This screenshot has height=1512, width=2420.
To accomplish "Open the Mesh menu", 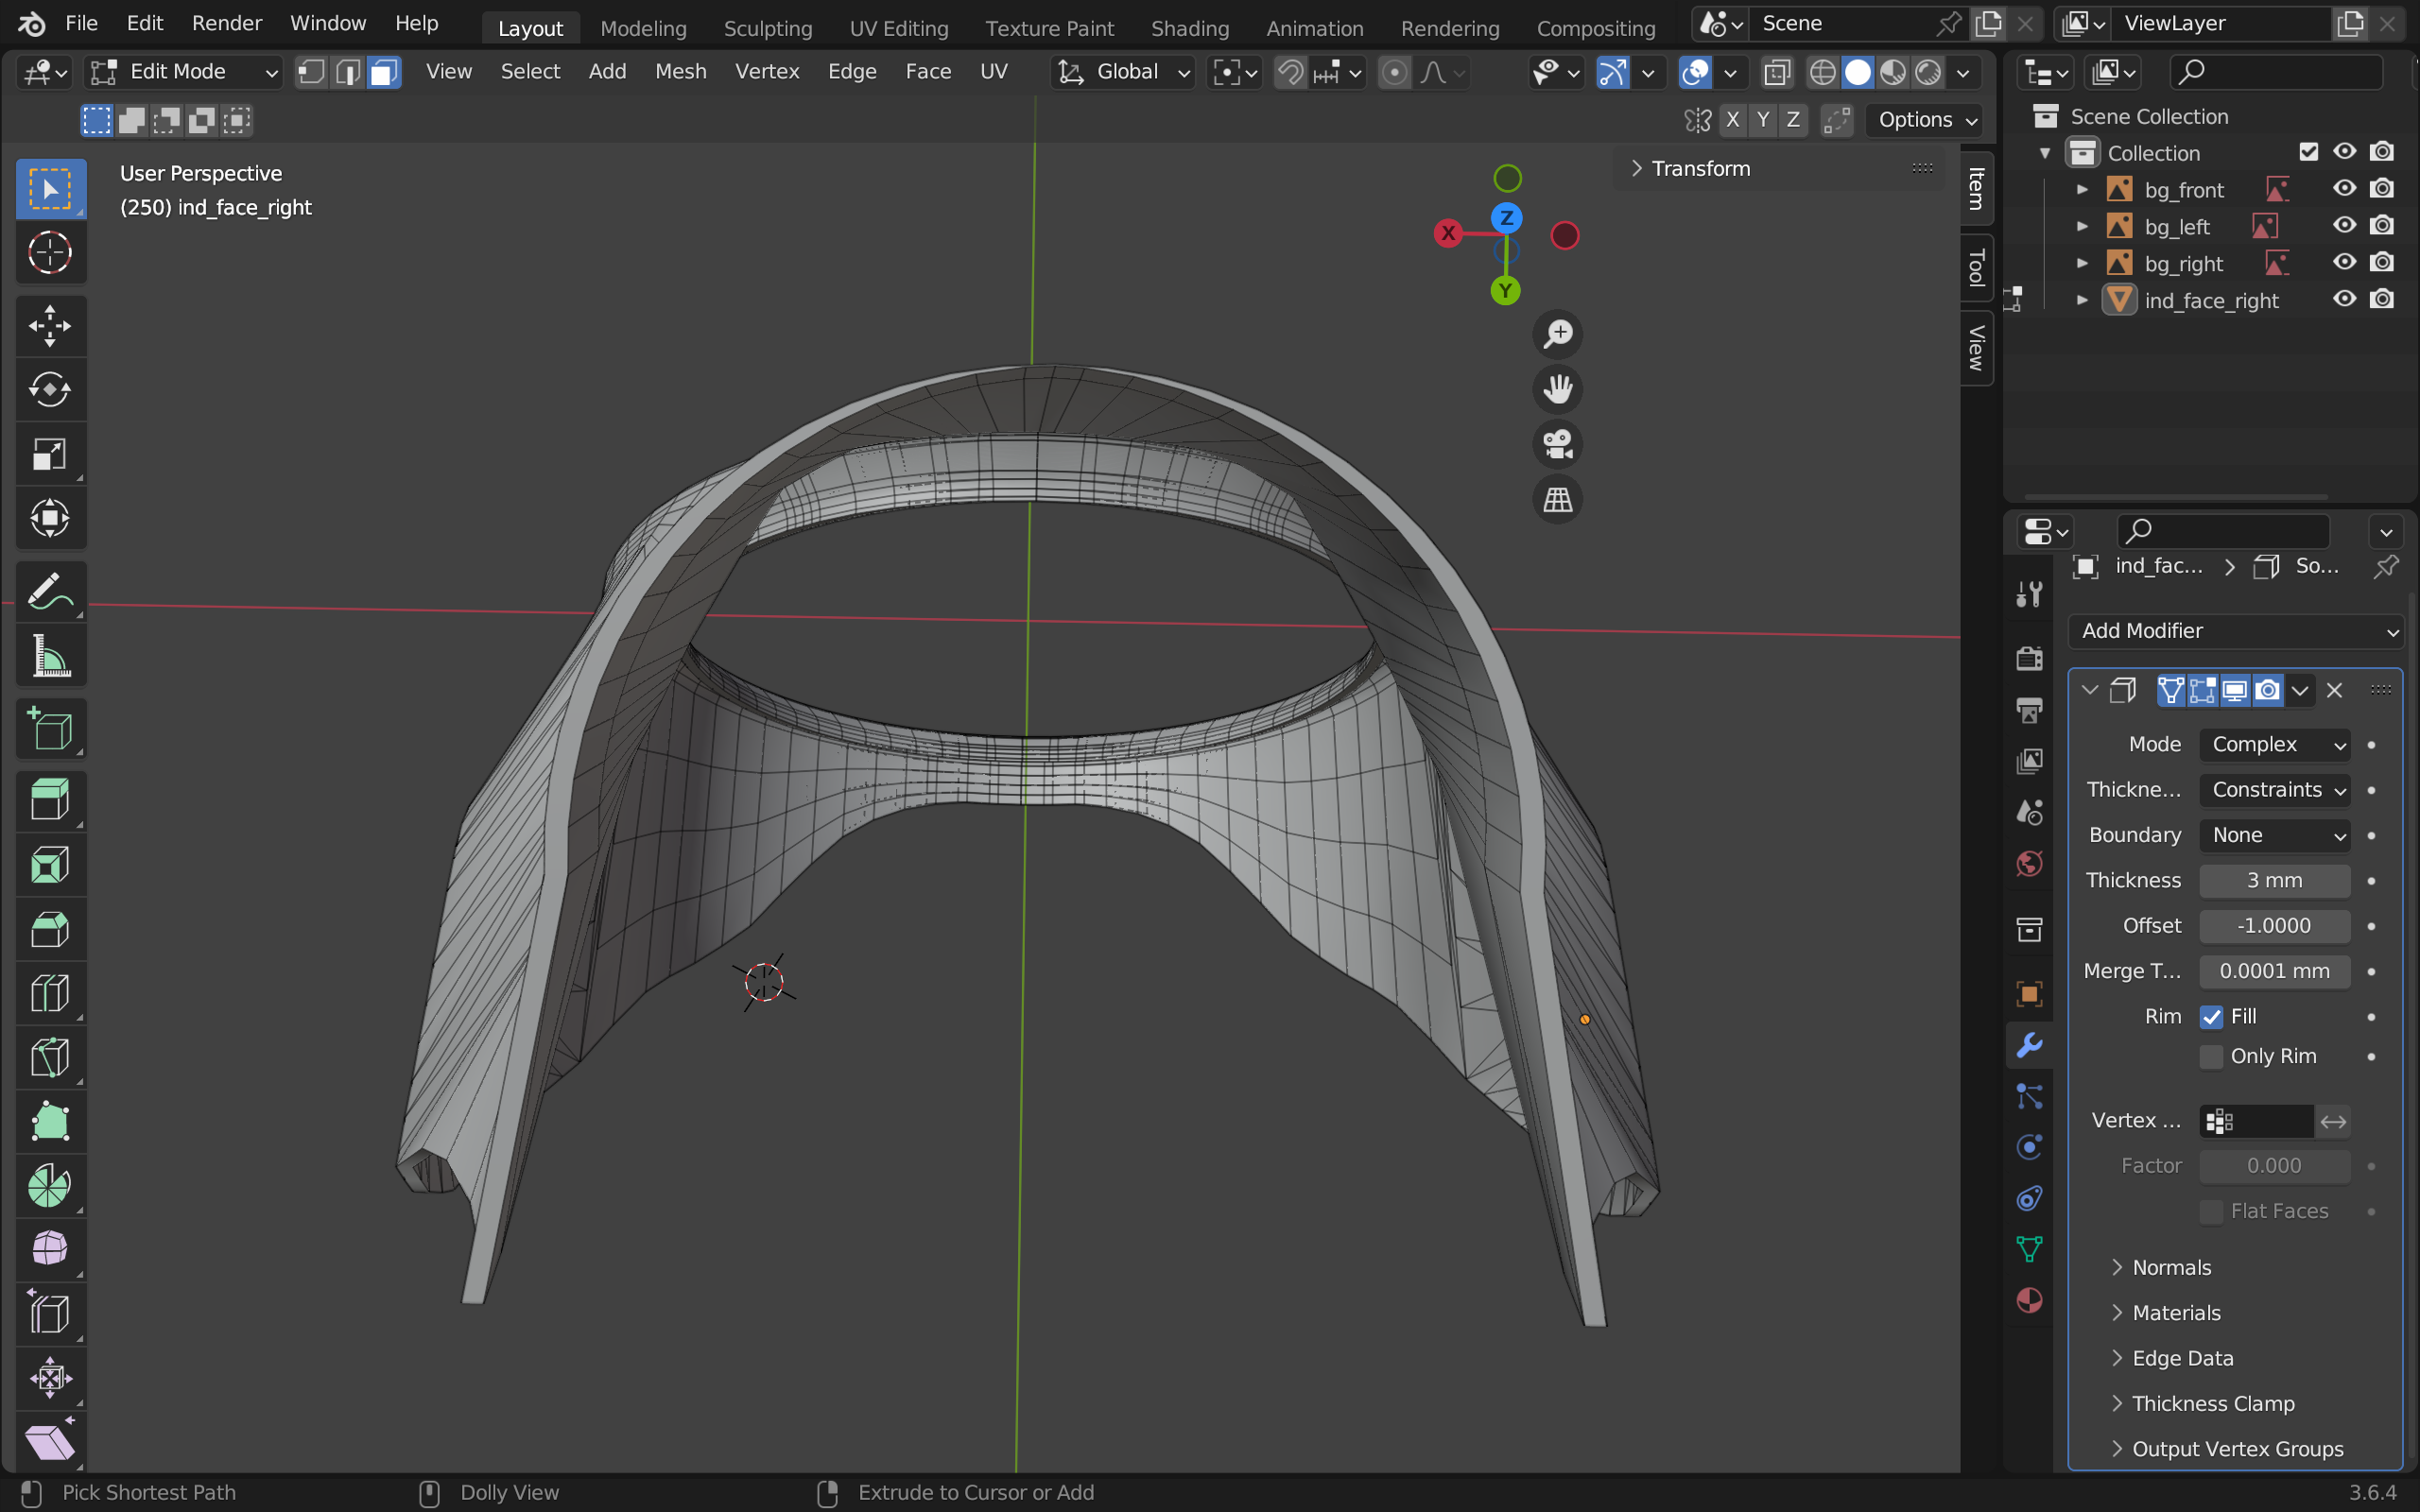I will coord(680,72).
